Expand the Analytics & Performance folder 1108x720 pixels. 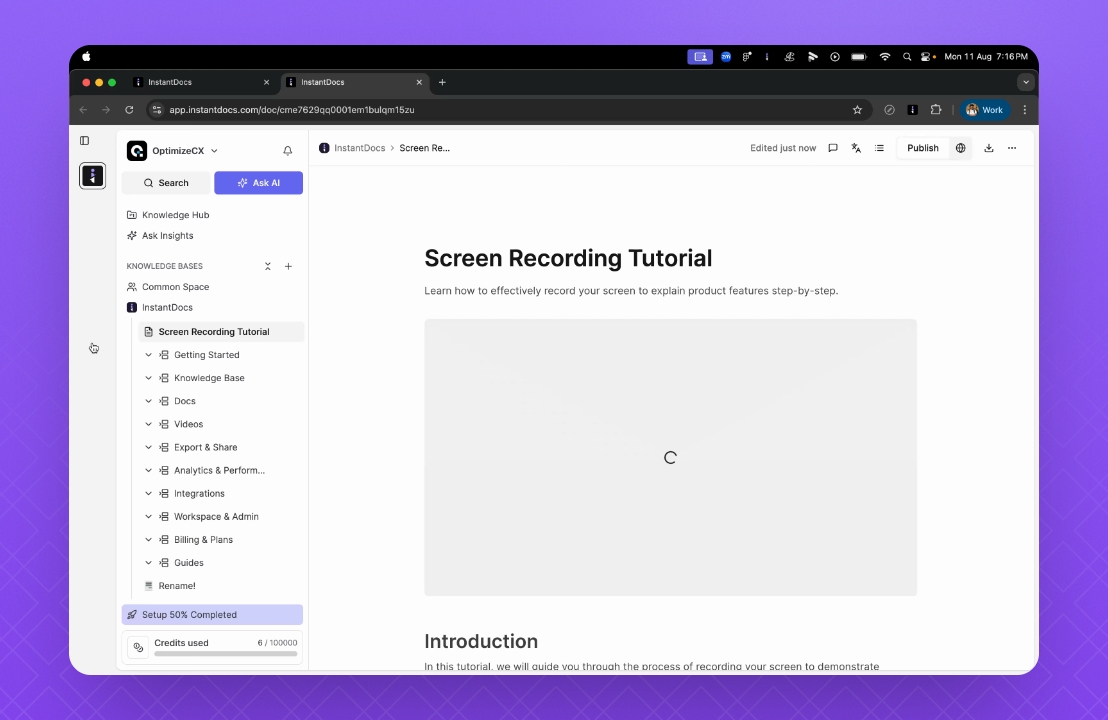tap(149, 470)
